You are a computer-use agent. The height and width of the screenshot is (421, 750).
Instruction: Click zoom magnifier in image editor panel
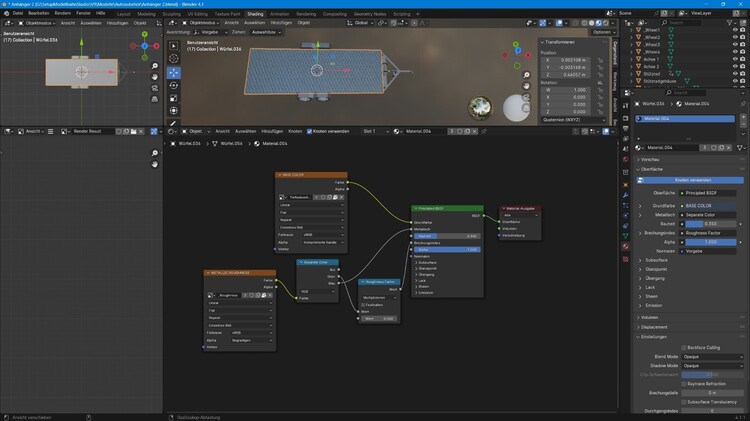tap(154, 153)
